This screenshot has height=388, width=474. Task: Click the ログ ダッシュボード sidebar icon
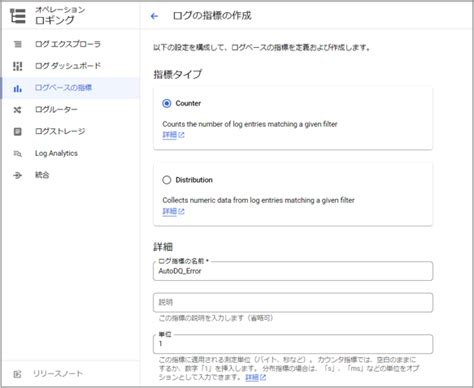click(x=18, y=66)
